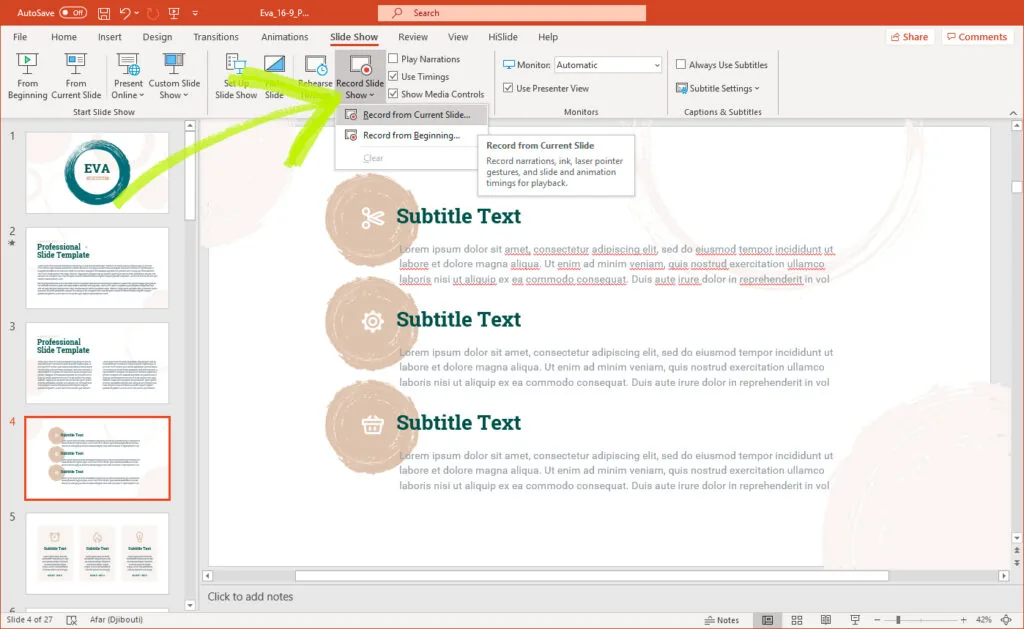Switch to Transitions tab
This screenshot has height=629, width=1024.
(x=216, y=37)
